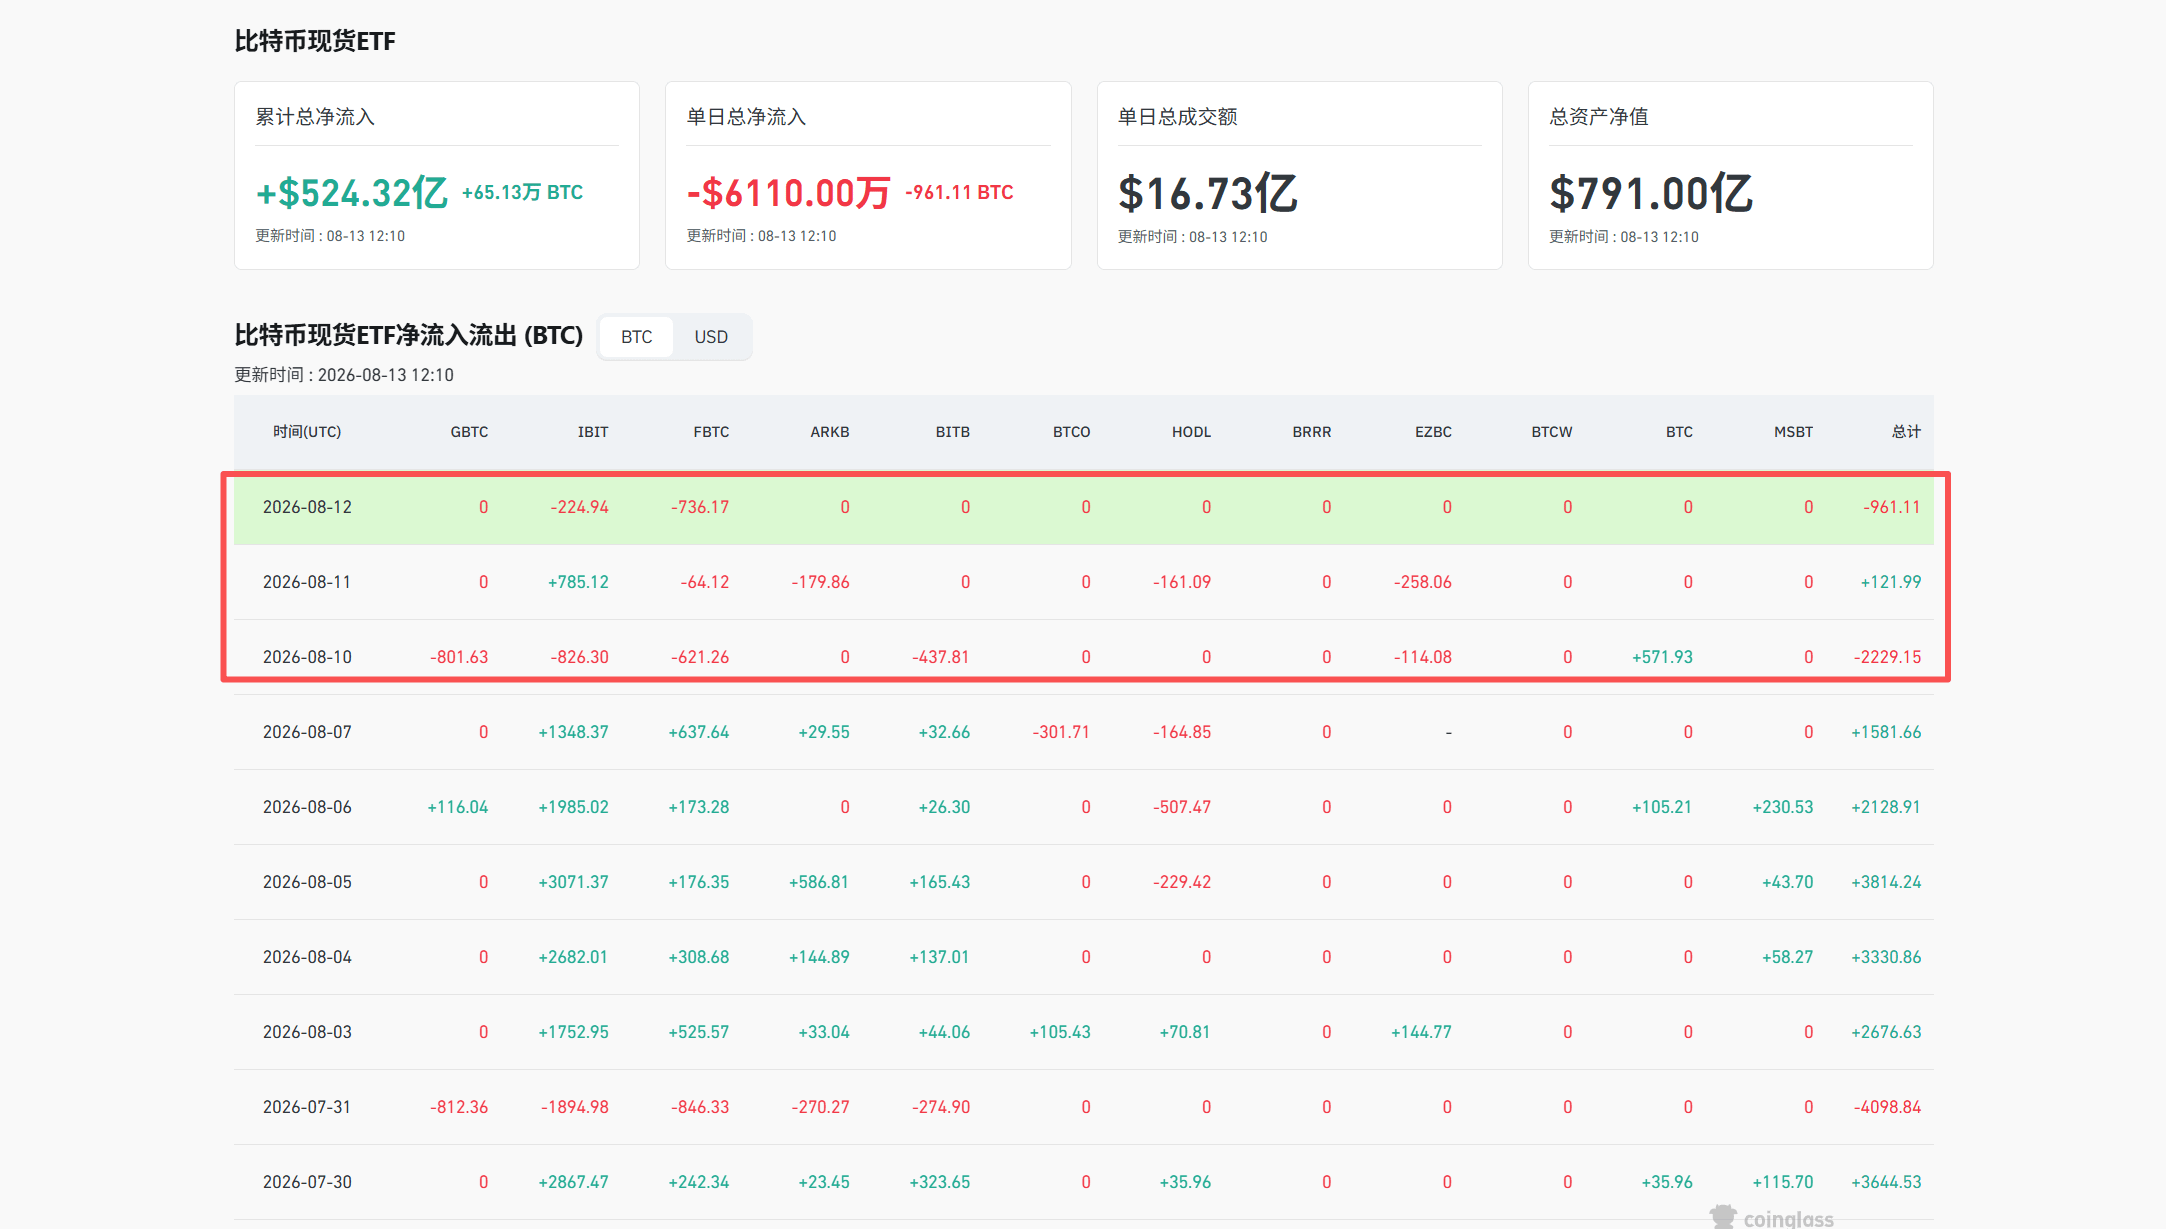The image size is (2166, 1229).
Task: Click the MSBT column header
Action: [1793, 432]
